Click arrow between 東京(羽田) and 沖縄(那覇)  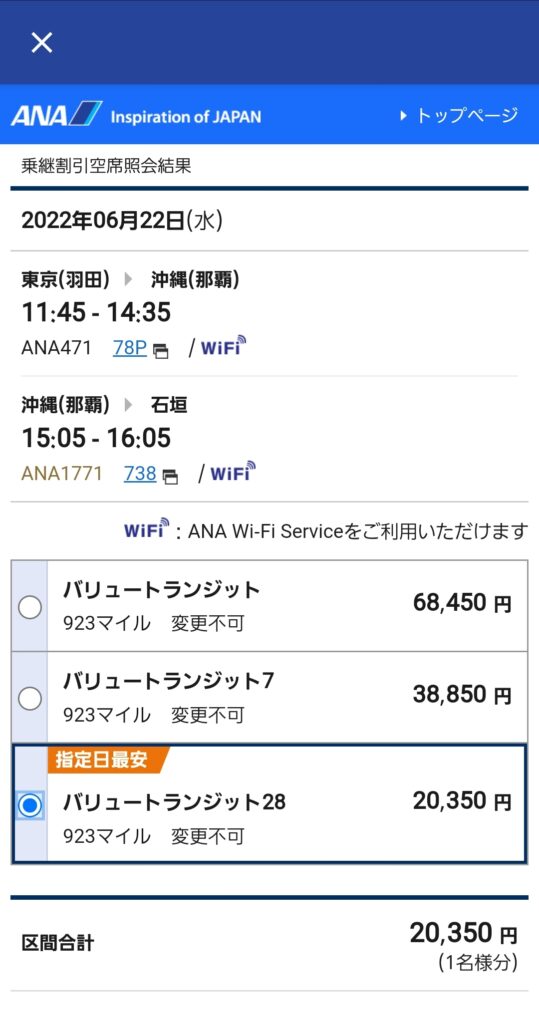pos(129,280)
